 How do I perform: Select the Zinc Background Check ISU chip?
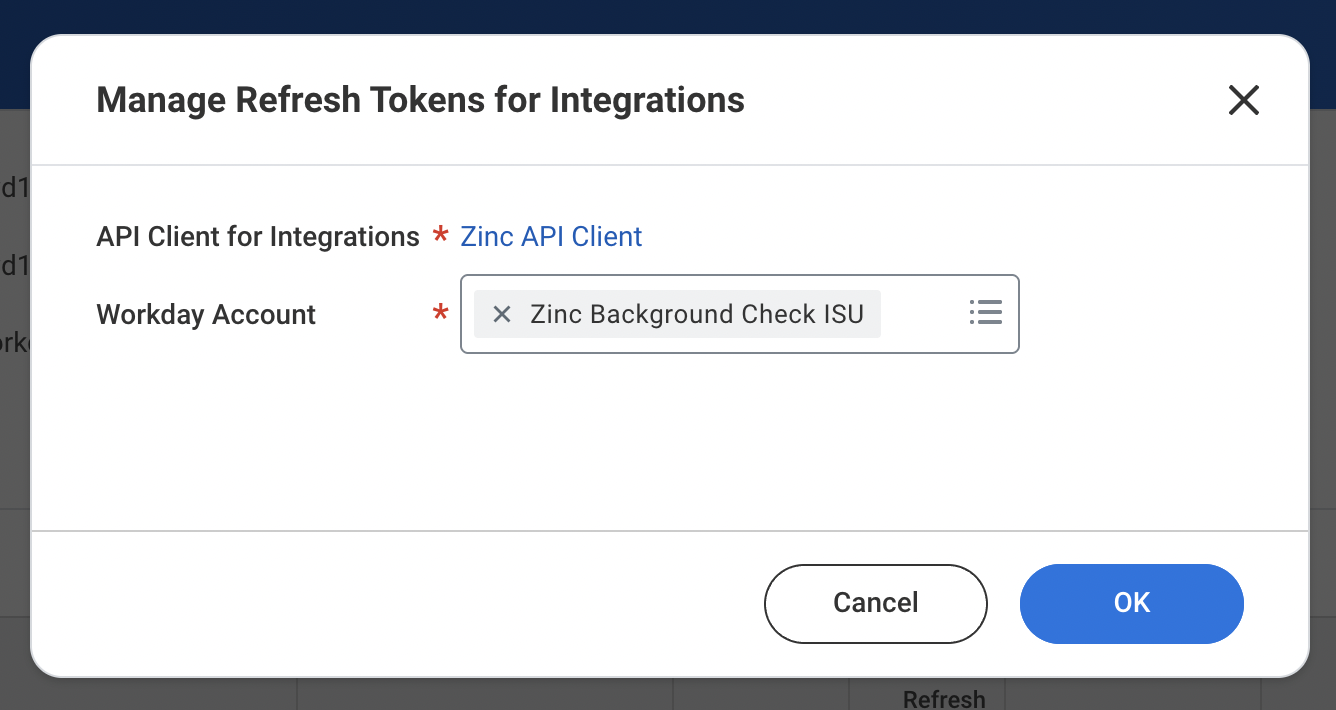point(677,314)
